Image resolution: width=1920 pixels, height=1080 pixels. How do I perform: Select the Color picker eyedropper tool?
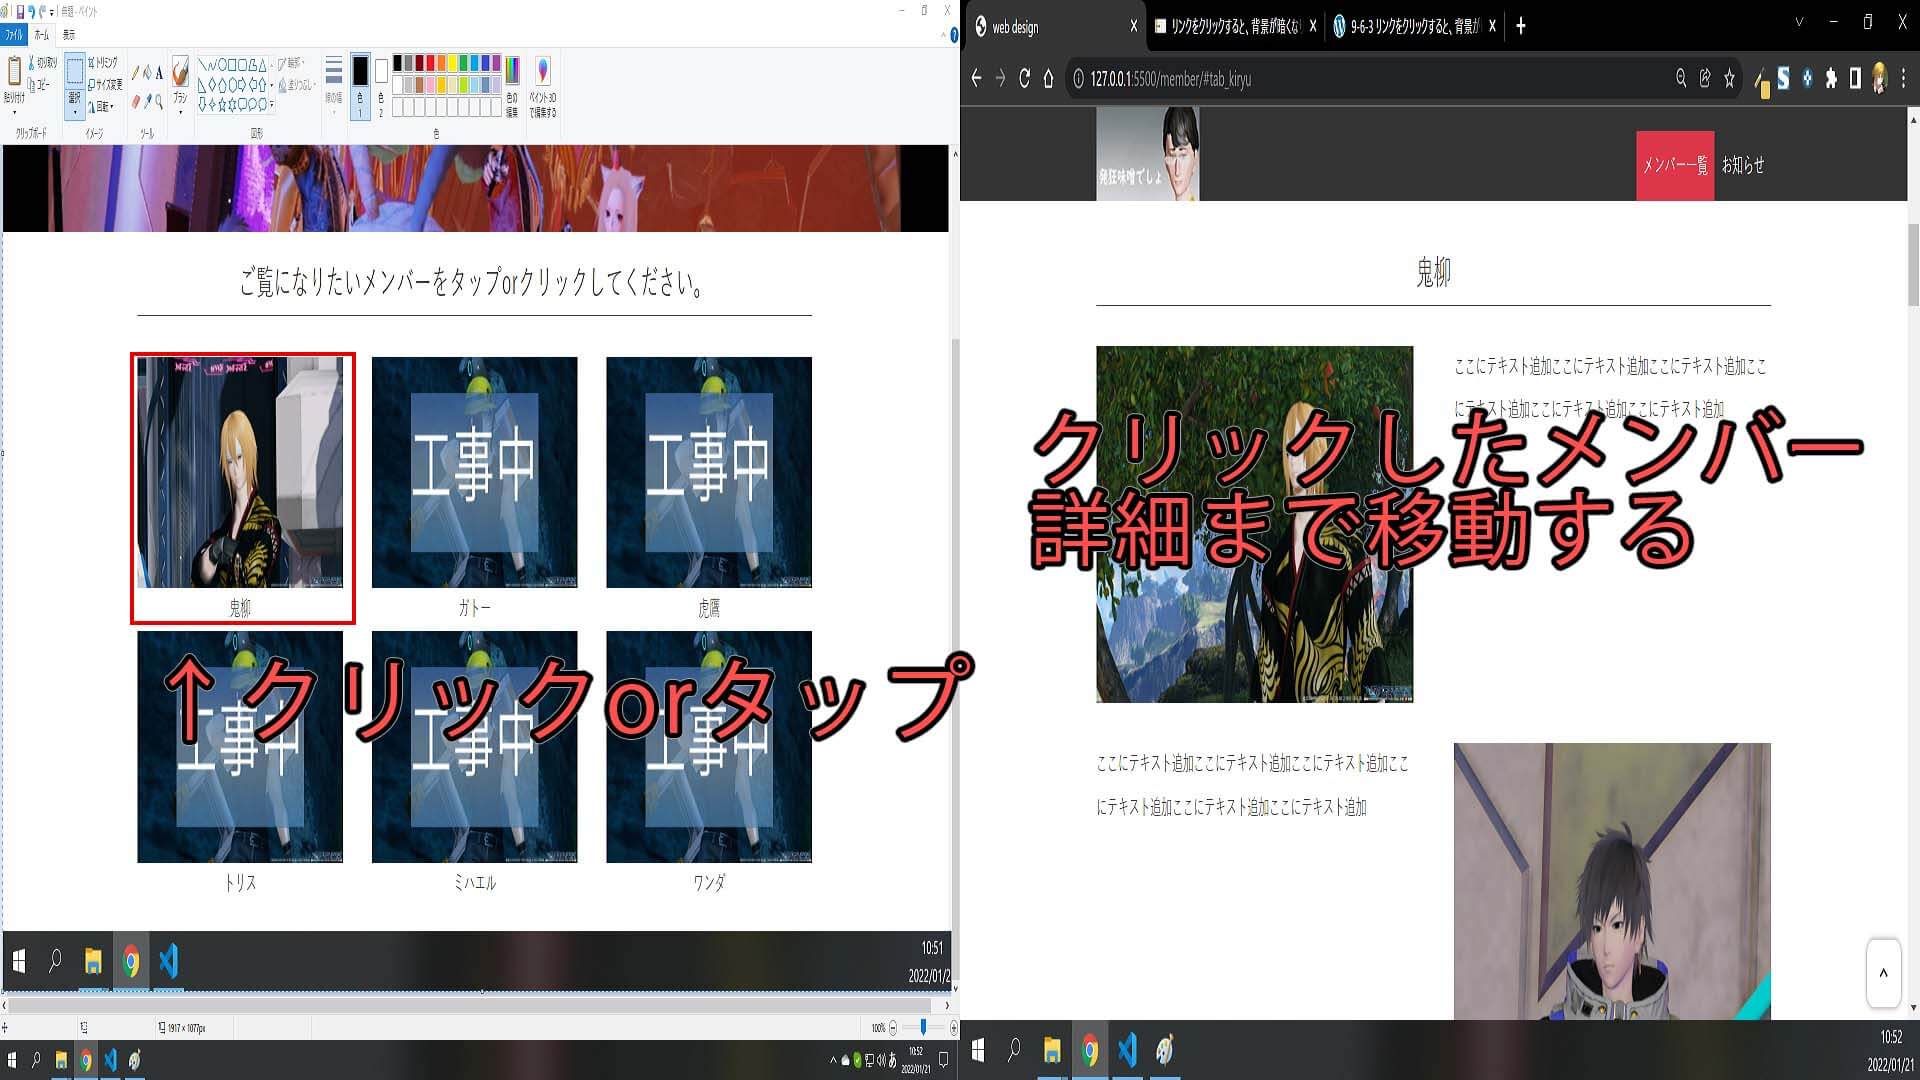pyautogui.click(x=147, y=101)
